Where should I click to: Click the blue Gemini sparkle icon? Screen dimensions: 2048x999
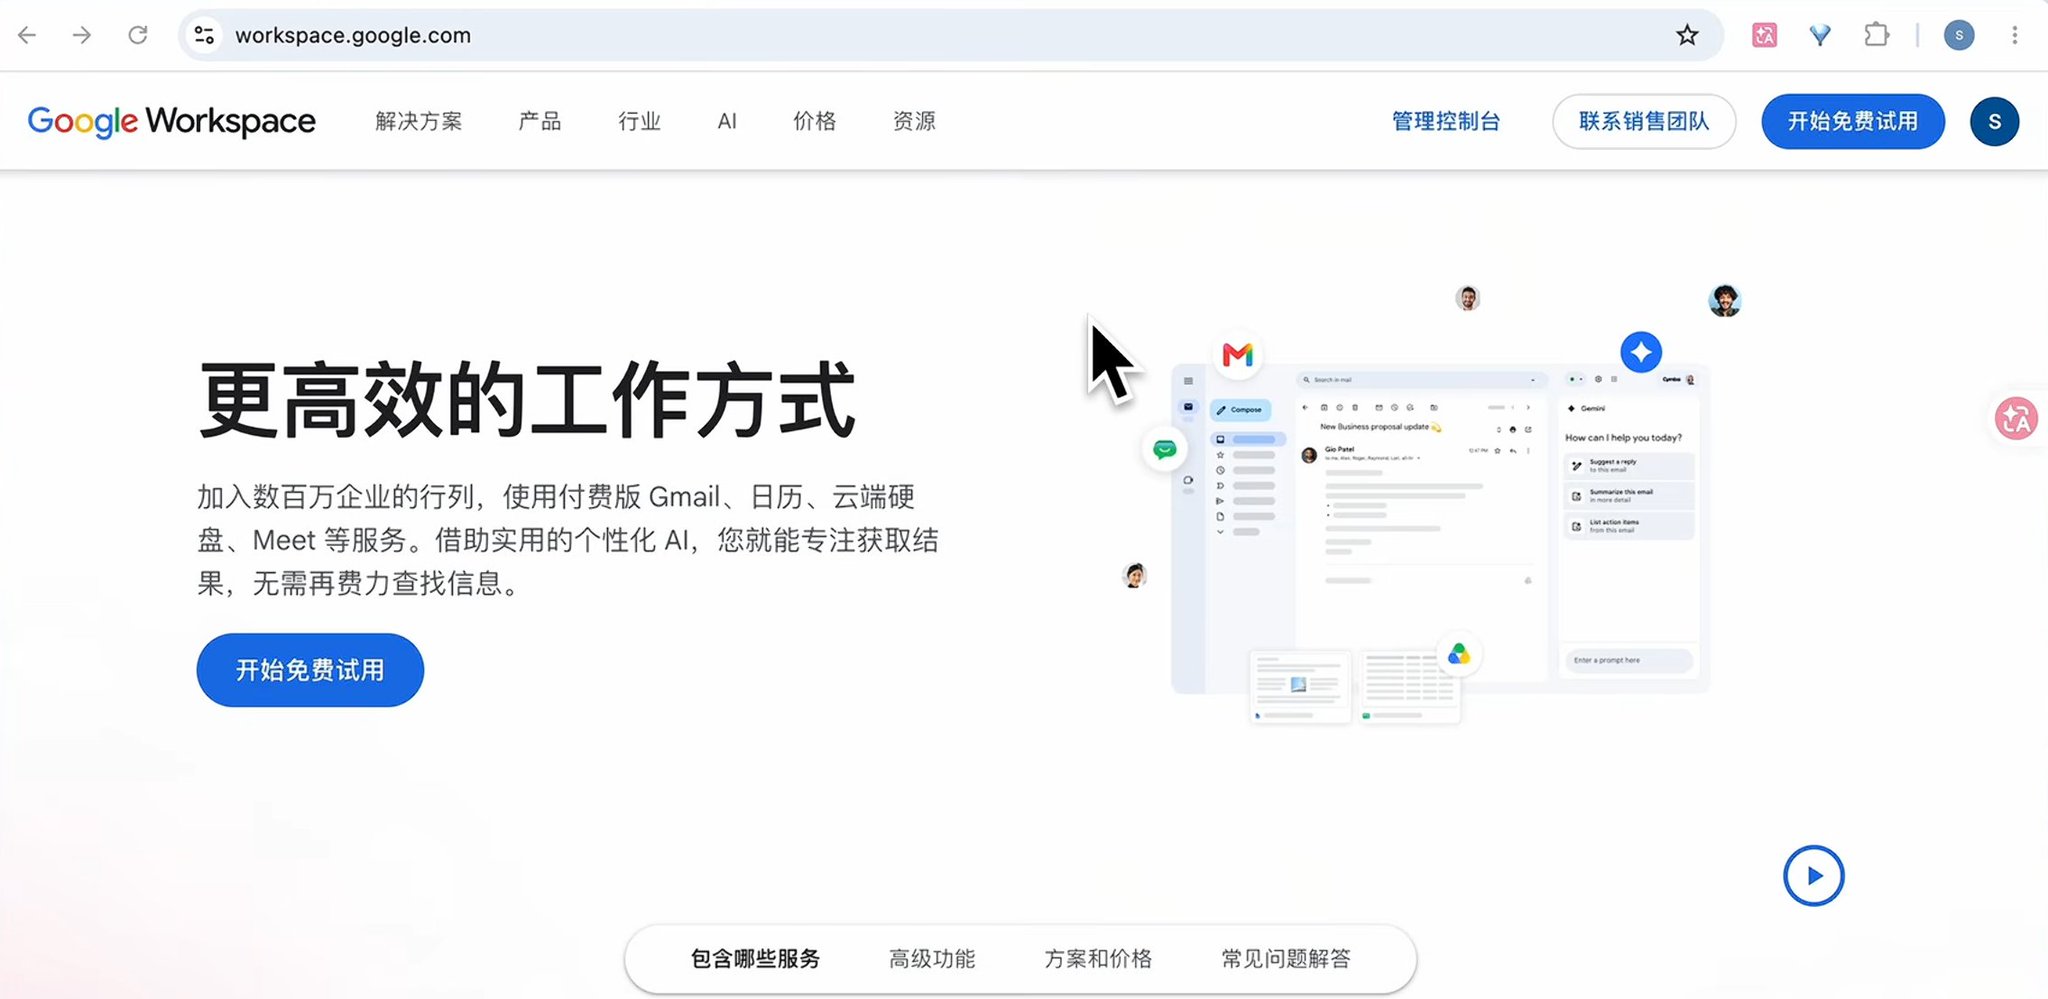[x=1641, y=352]
